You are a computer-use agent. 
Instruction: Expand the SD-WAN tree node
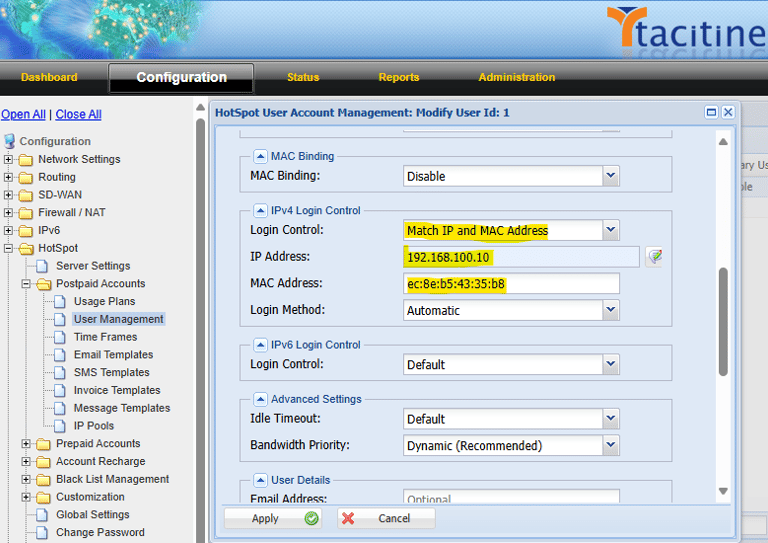point(8,195)
